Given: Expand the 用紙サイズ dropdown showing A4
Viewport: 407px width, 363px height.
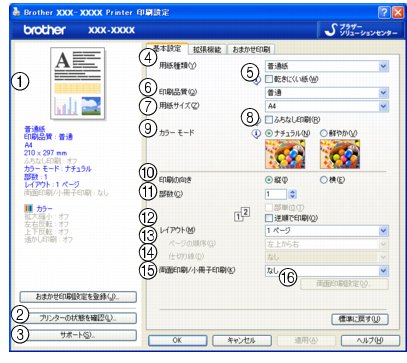Looking at the screenshot, I should click(x=327, y=106).
